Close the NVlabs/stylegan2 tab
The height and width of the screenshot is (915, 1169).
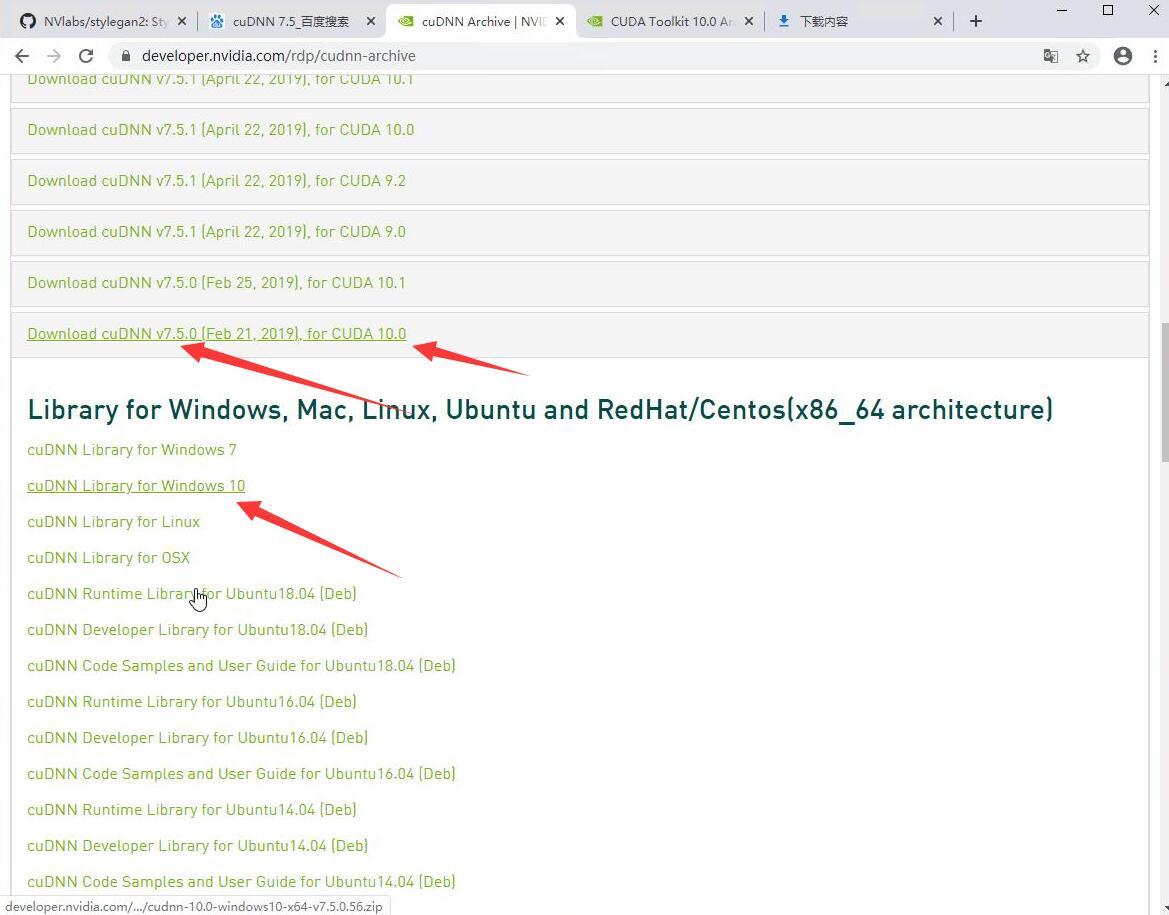click(x=181, y=22)
